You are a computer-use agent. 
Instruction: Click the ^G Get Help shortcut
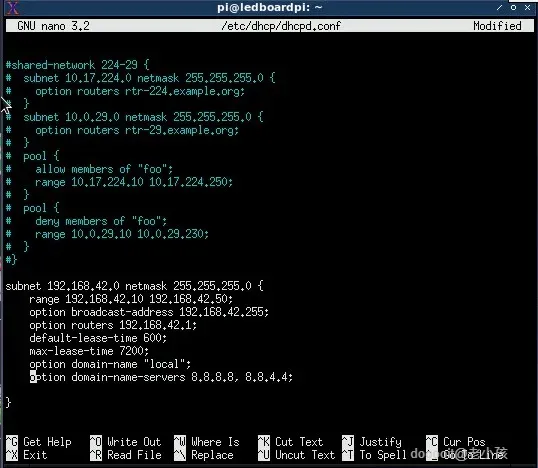(x=39, y=442)
